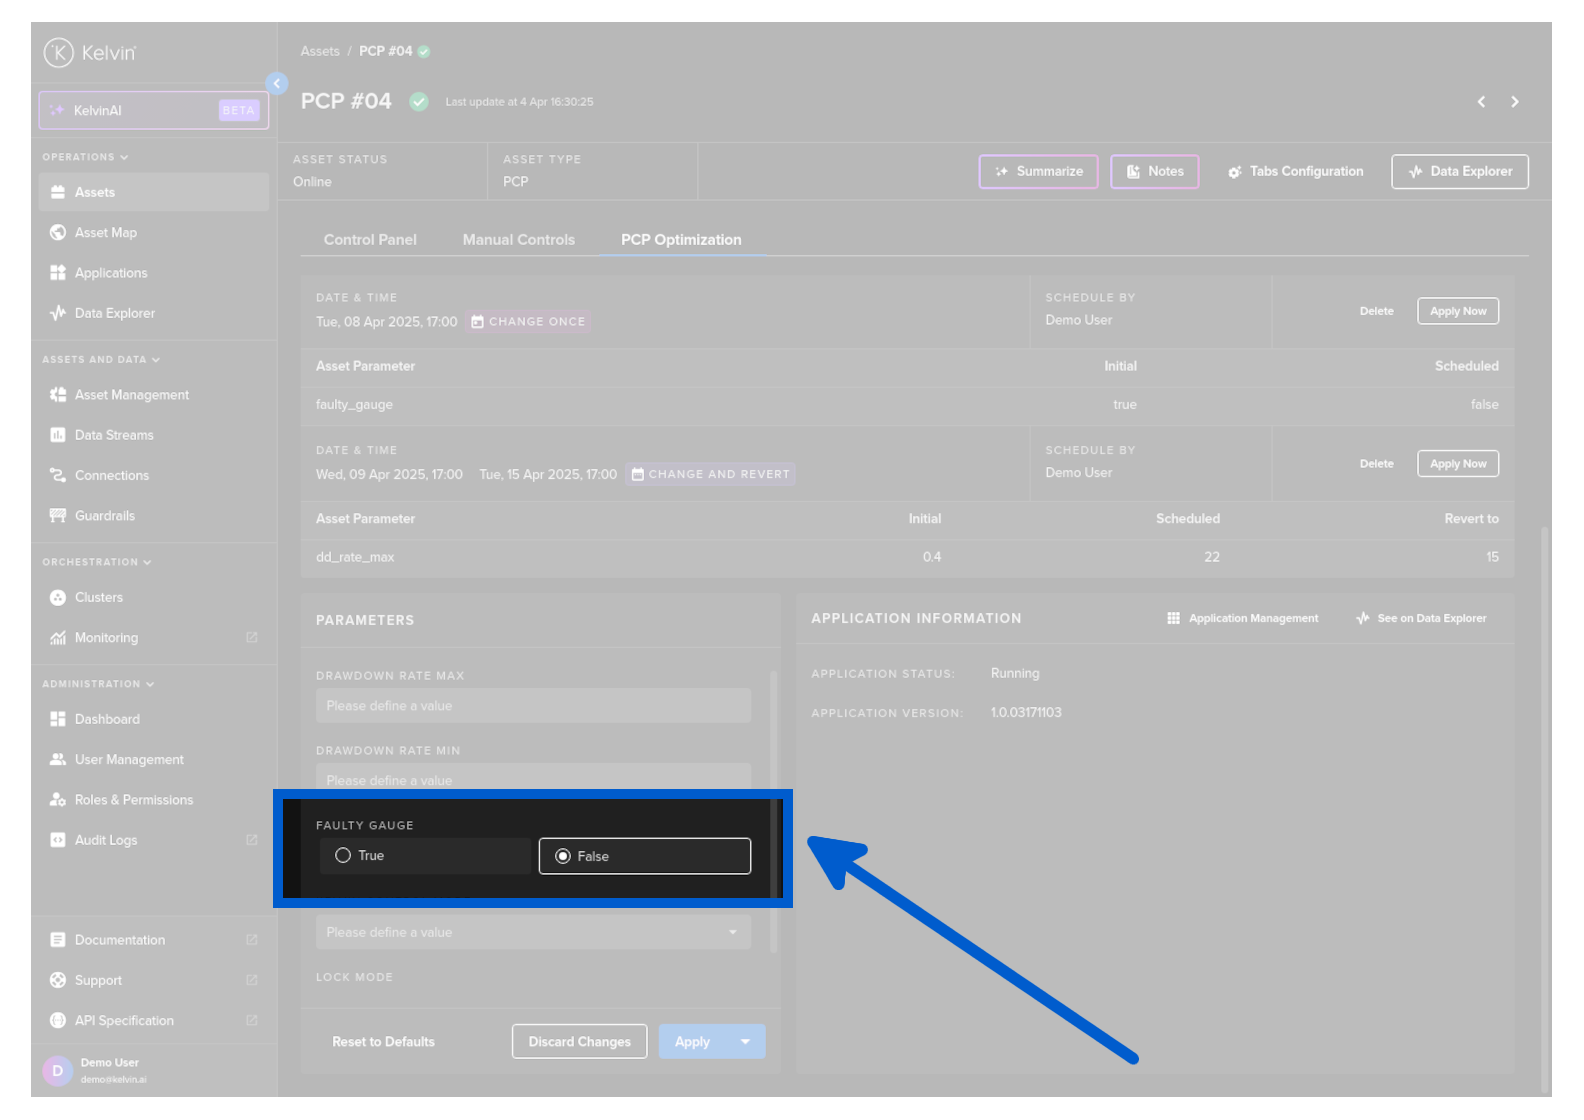Switch to the Manual Controls tab

click(x=518, y=240)
